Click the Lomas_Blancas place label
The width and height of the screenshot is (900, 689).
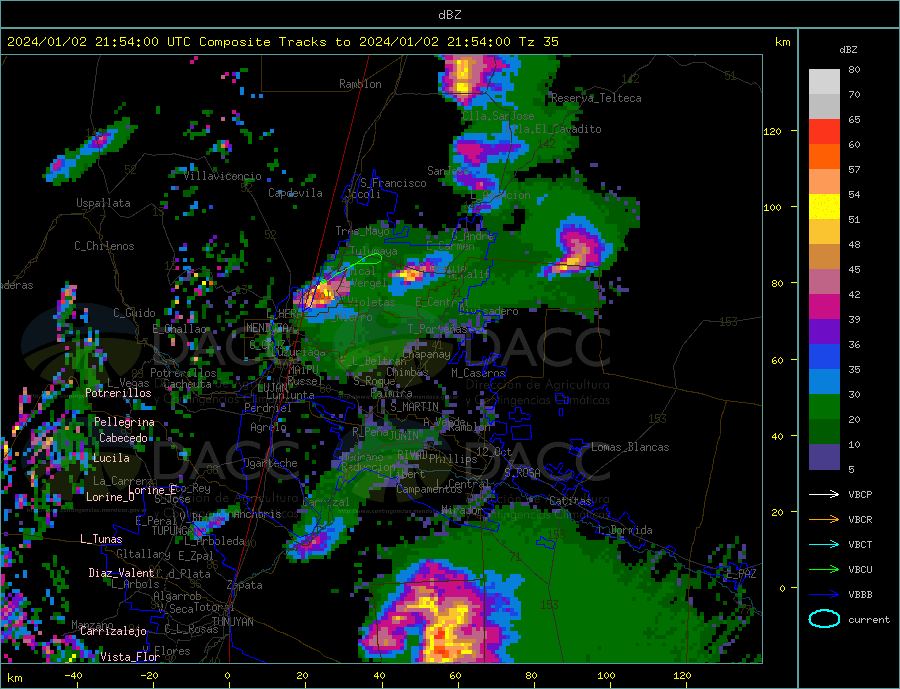630,447
